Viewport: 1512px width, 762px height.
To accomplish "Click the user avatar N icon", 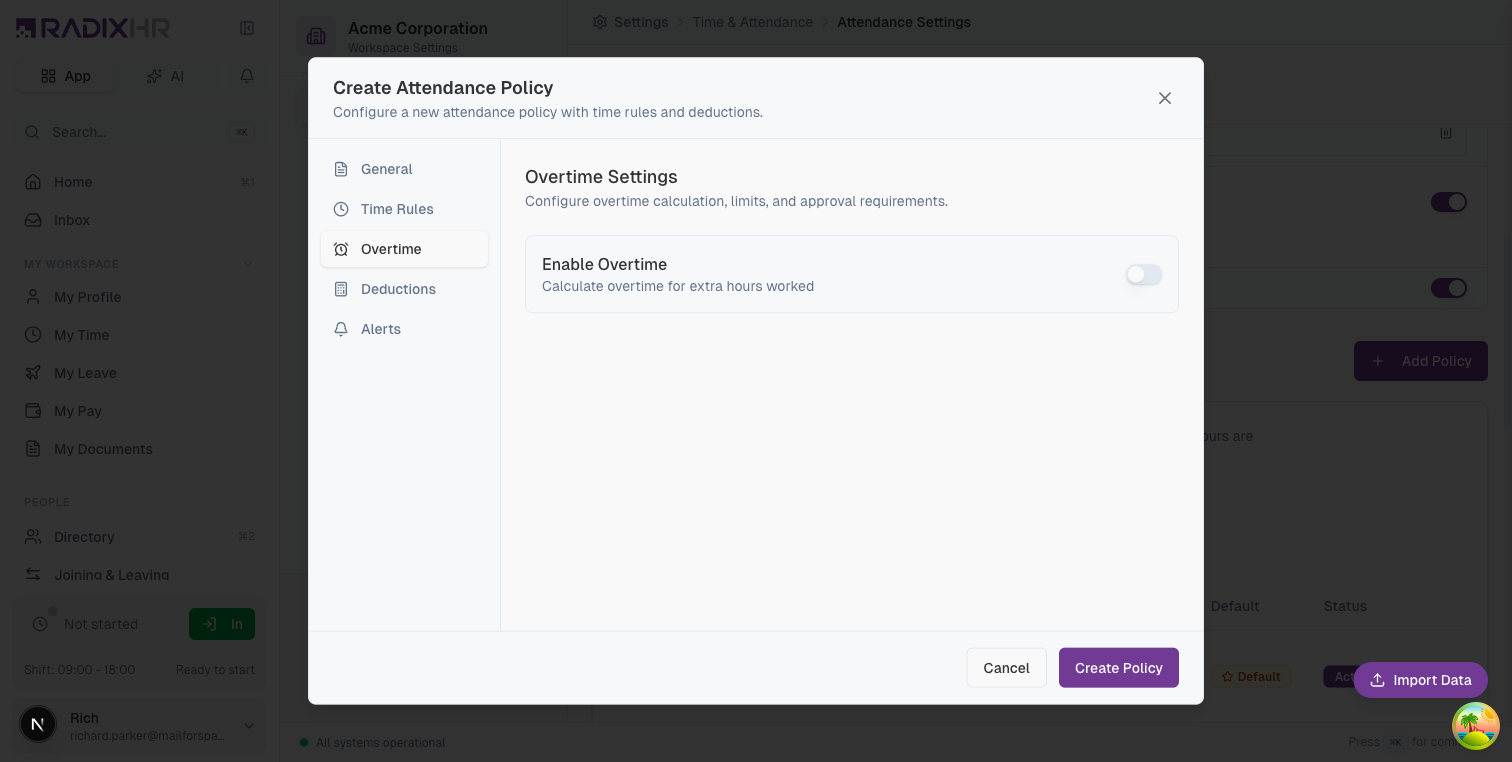I will 38,725.
